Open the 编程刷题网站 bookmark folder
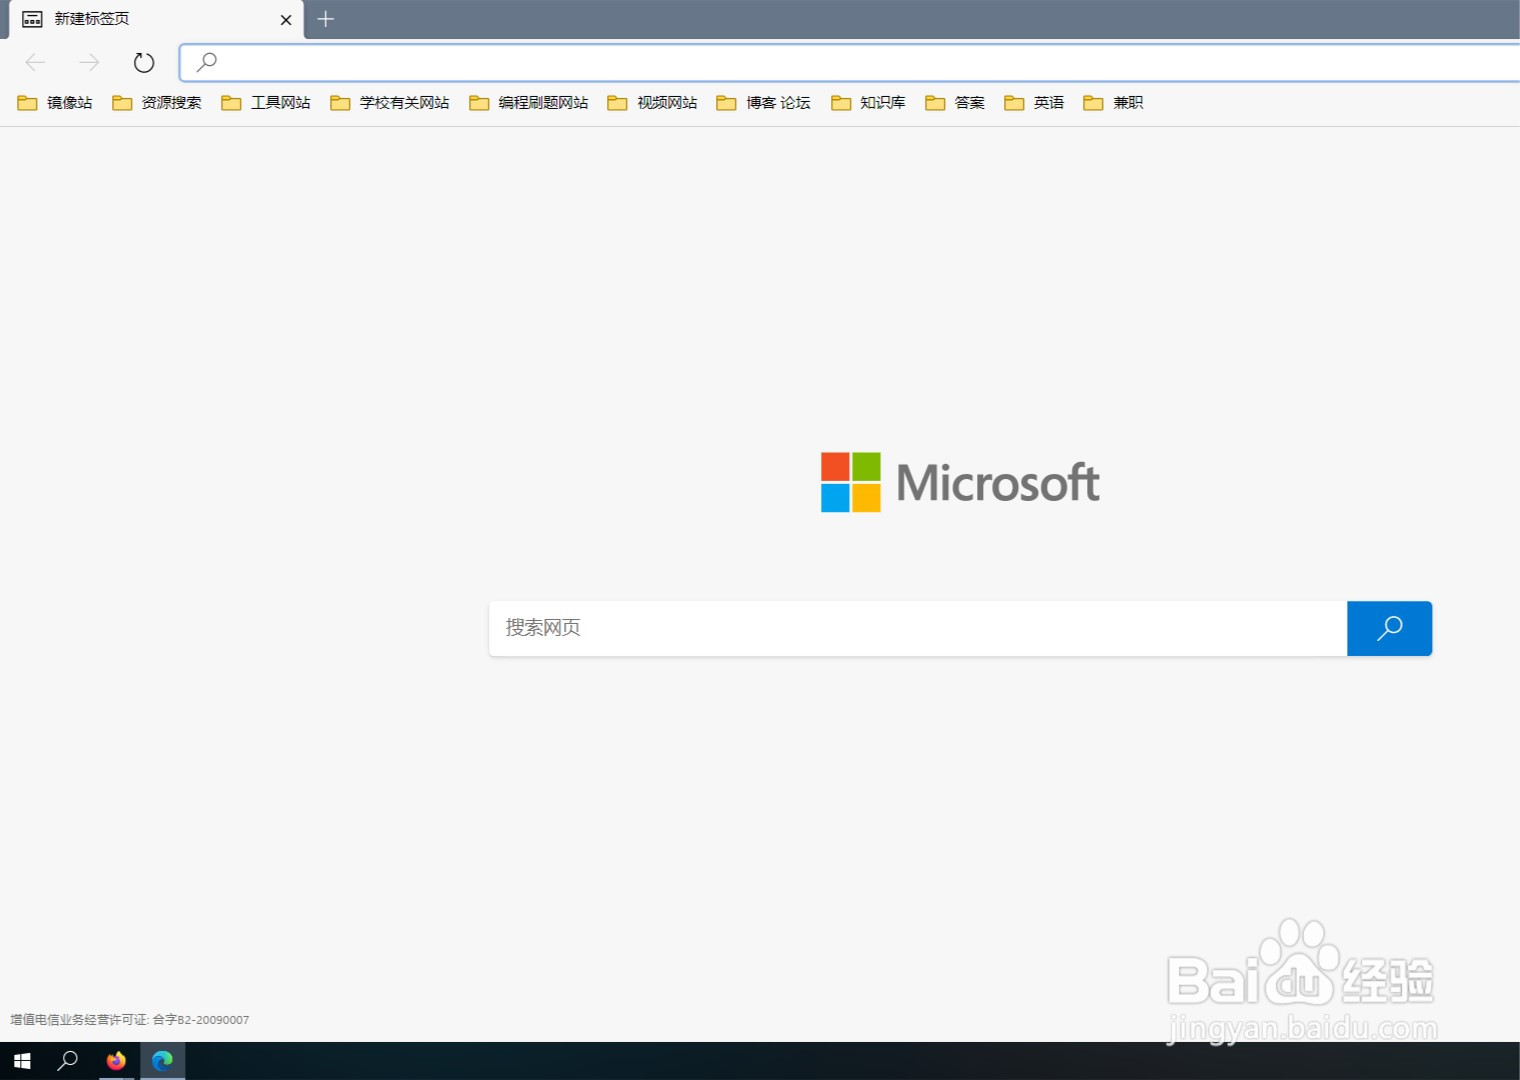This screenshot has width=1520, height=1080. [x=529, y=103]
